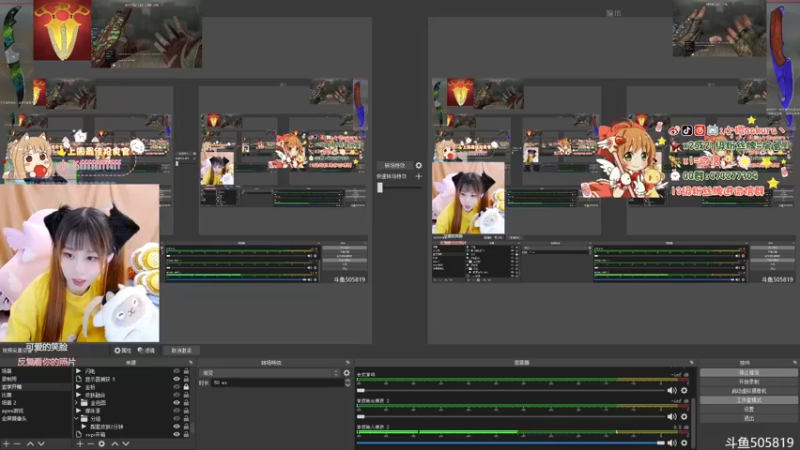Open 设置 settings from controls panel
This screenshot has height=450, width=800.
pyautogui.click(x=748, y=409)
